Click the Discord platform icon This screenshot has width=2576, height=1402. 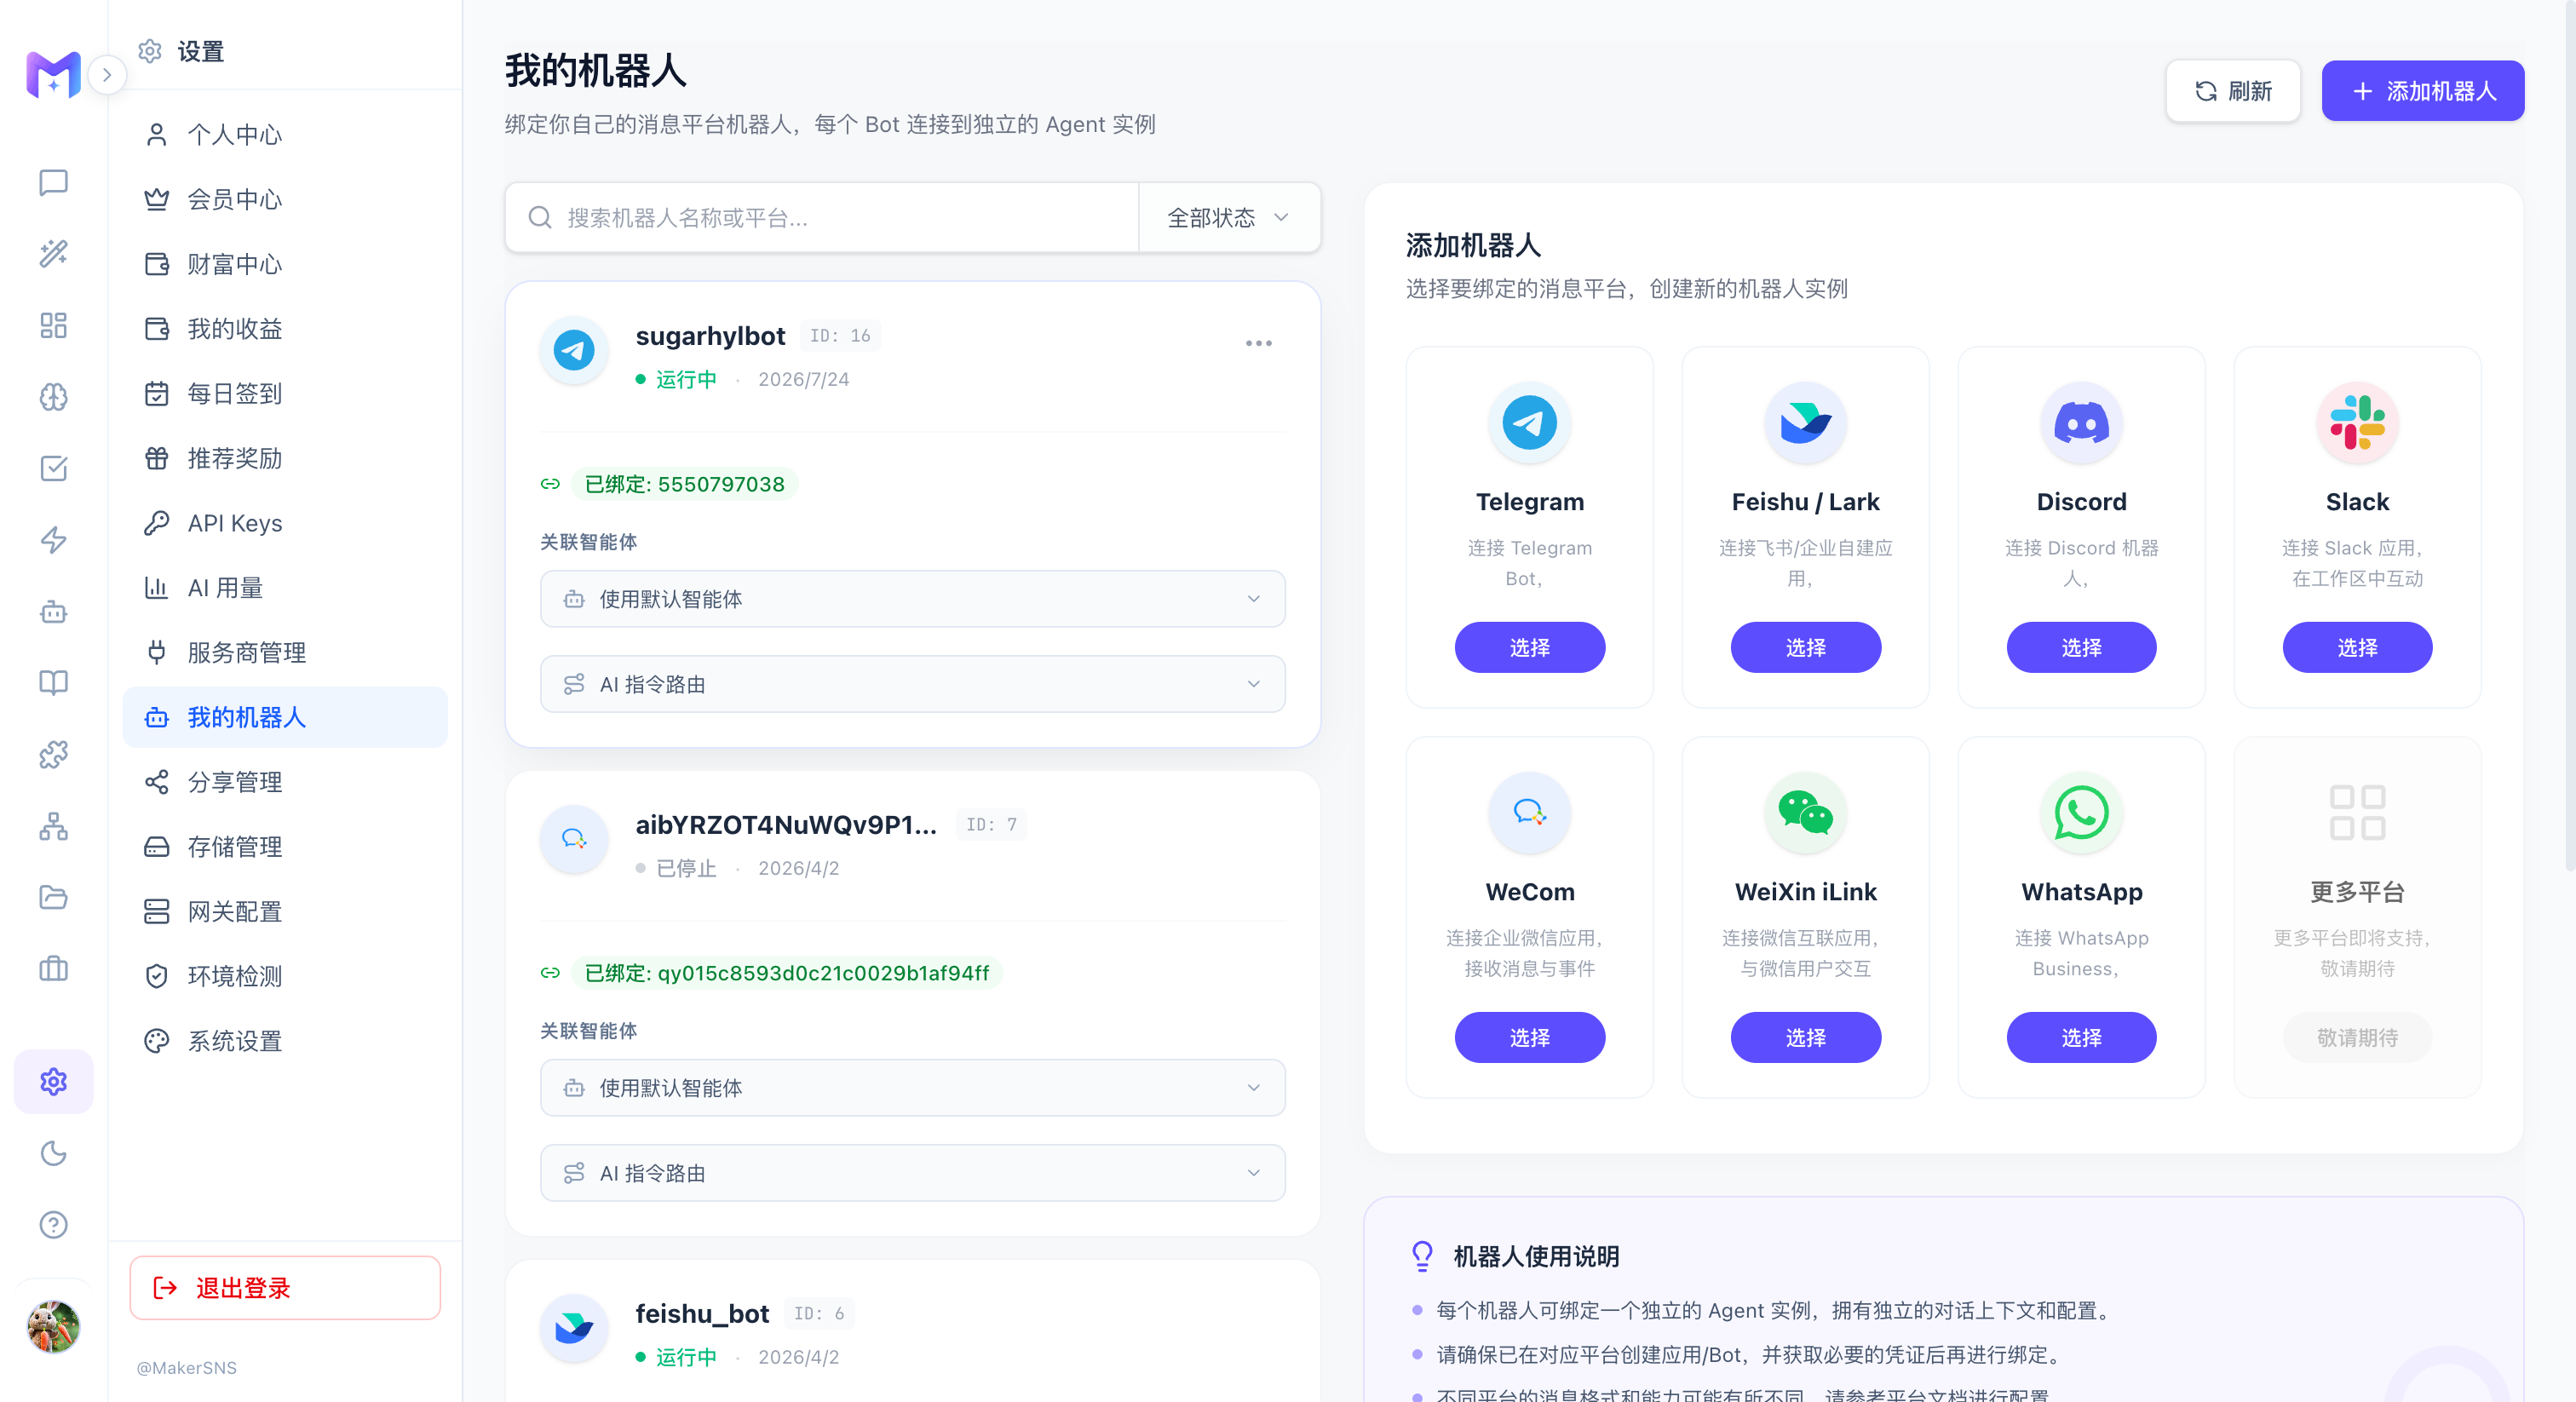tap(2082, 423)
